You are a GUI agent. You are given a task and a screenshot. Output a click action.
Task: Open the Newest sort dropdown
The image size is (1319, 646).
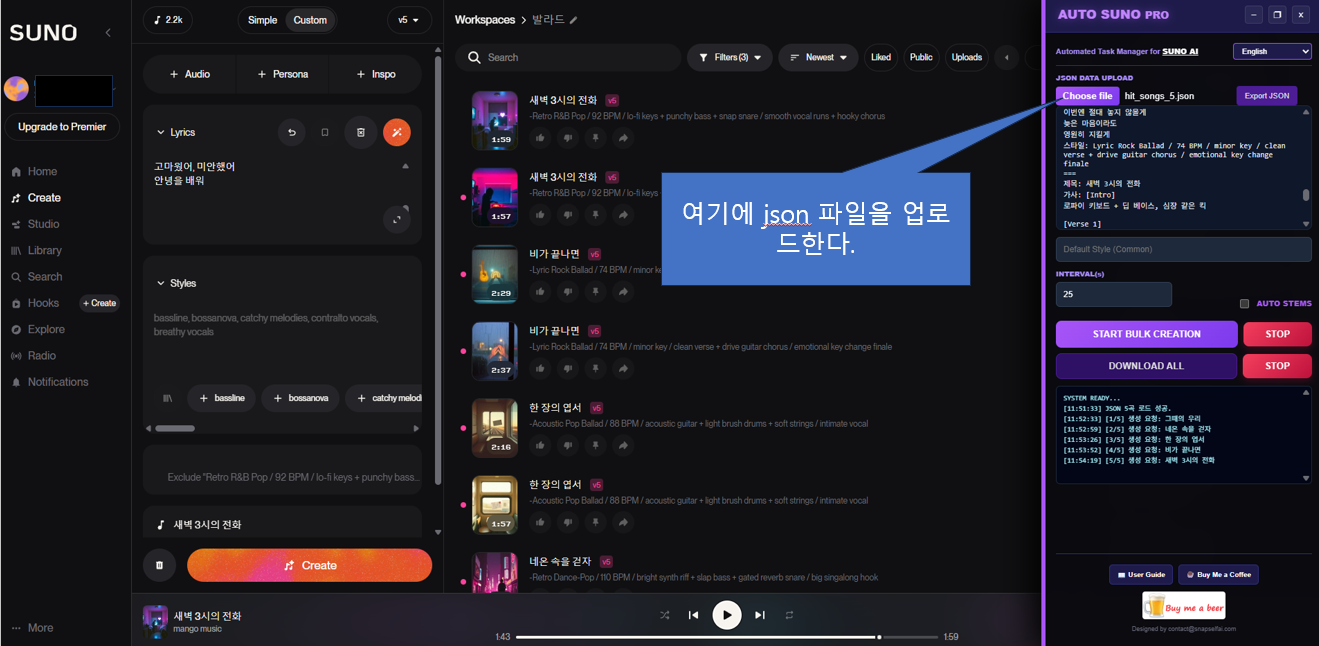click(818, 57)
